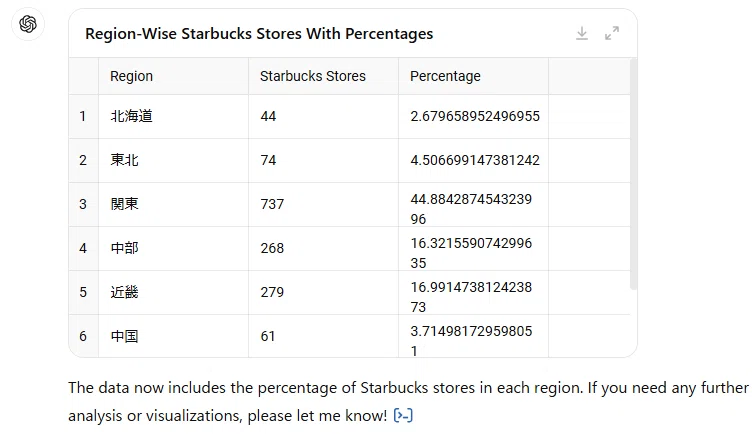Click the percentage cell 4.506699147381242
Image resolution: width=752 pixels, height=434 pixels.
[473, 161]
